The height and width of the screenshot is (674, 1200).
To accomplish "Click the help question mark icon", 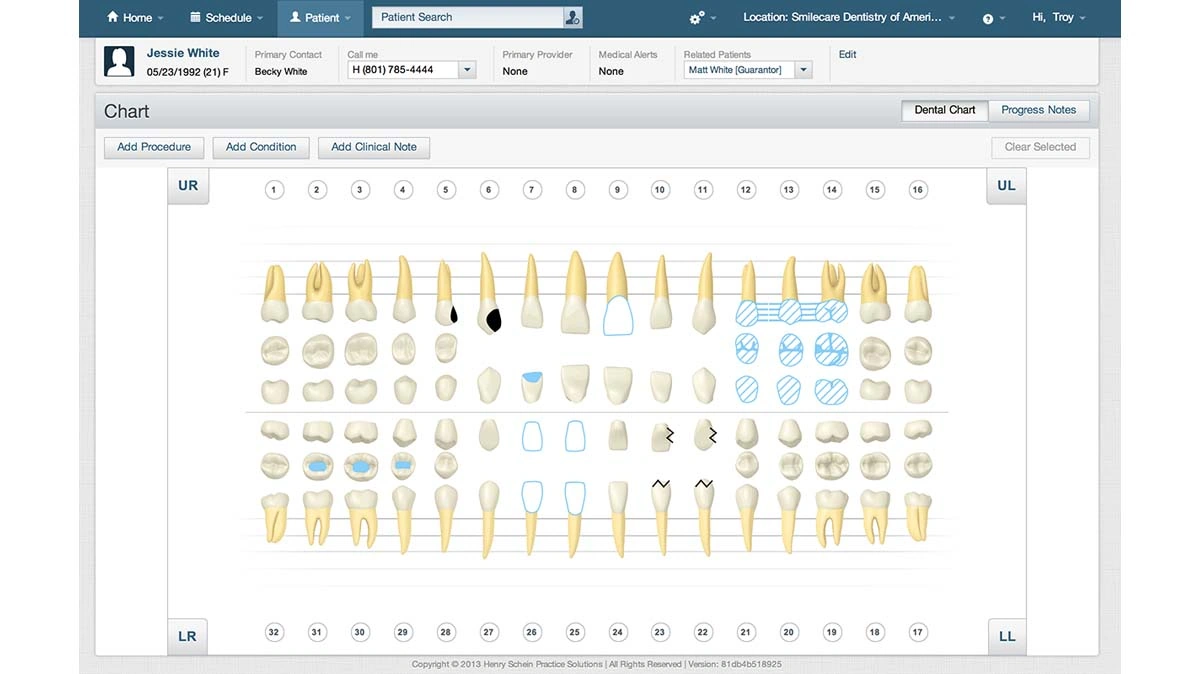I will (986, 17).
